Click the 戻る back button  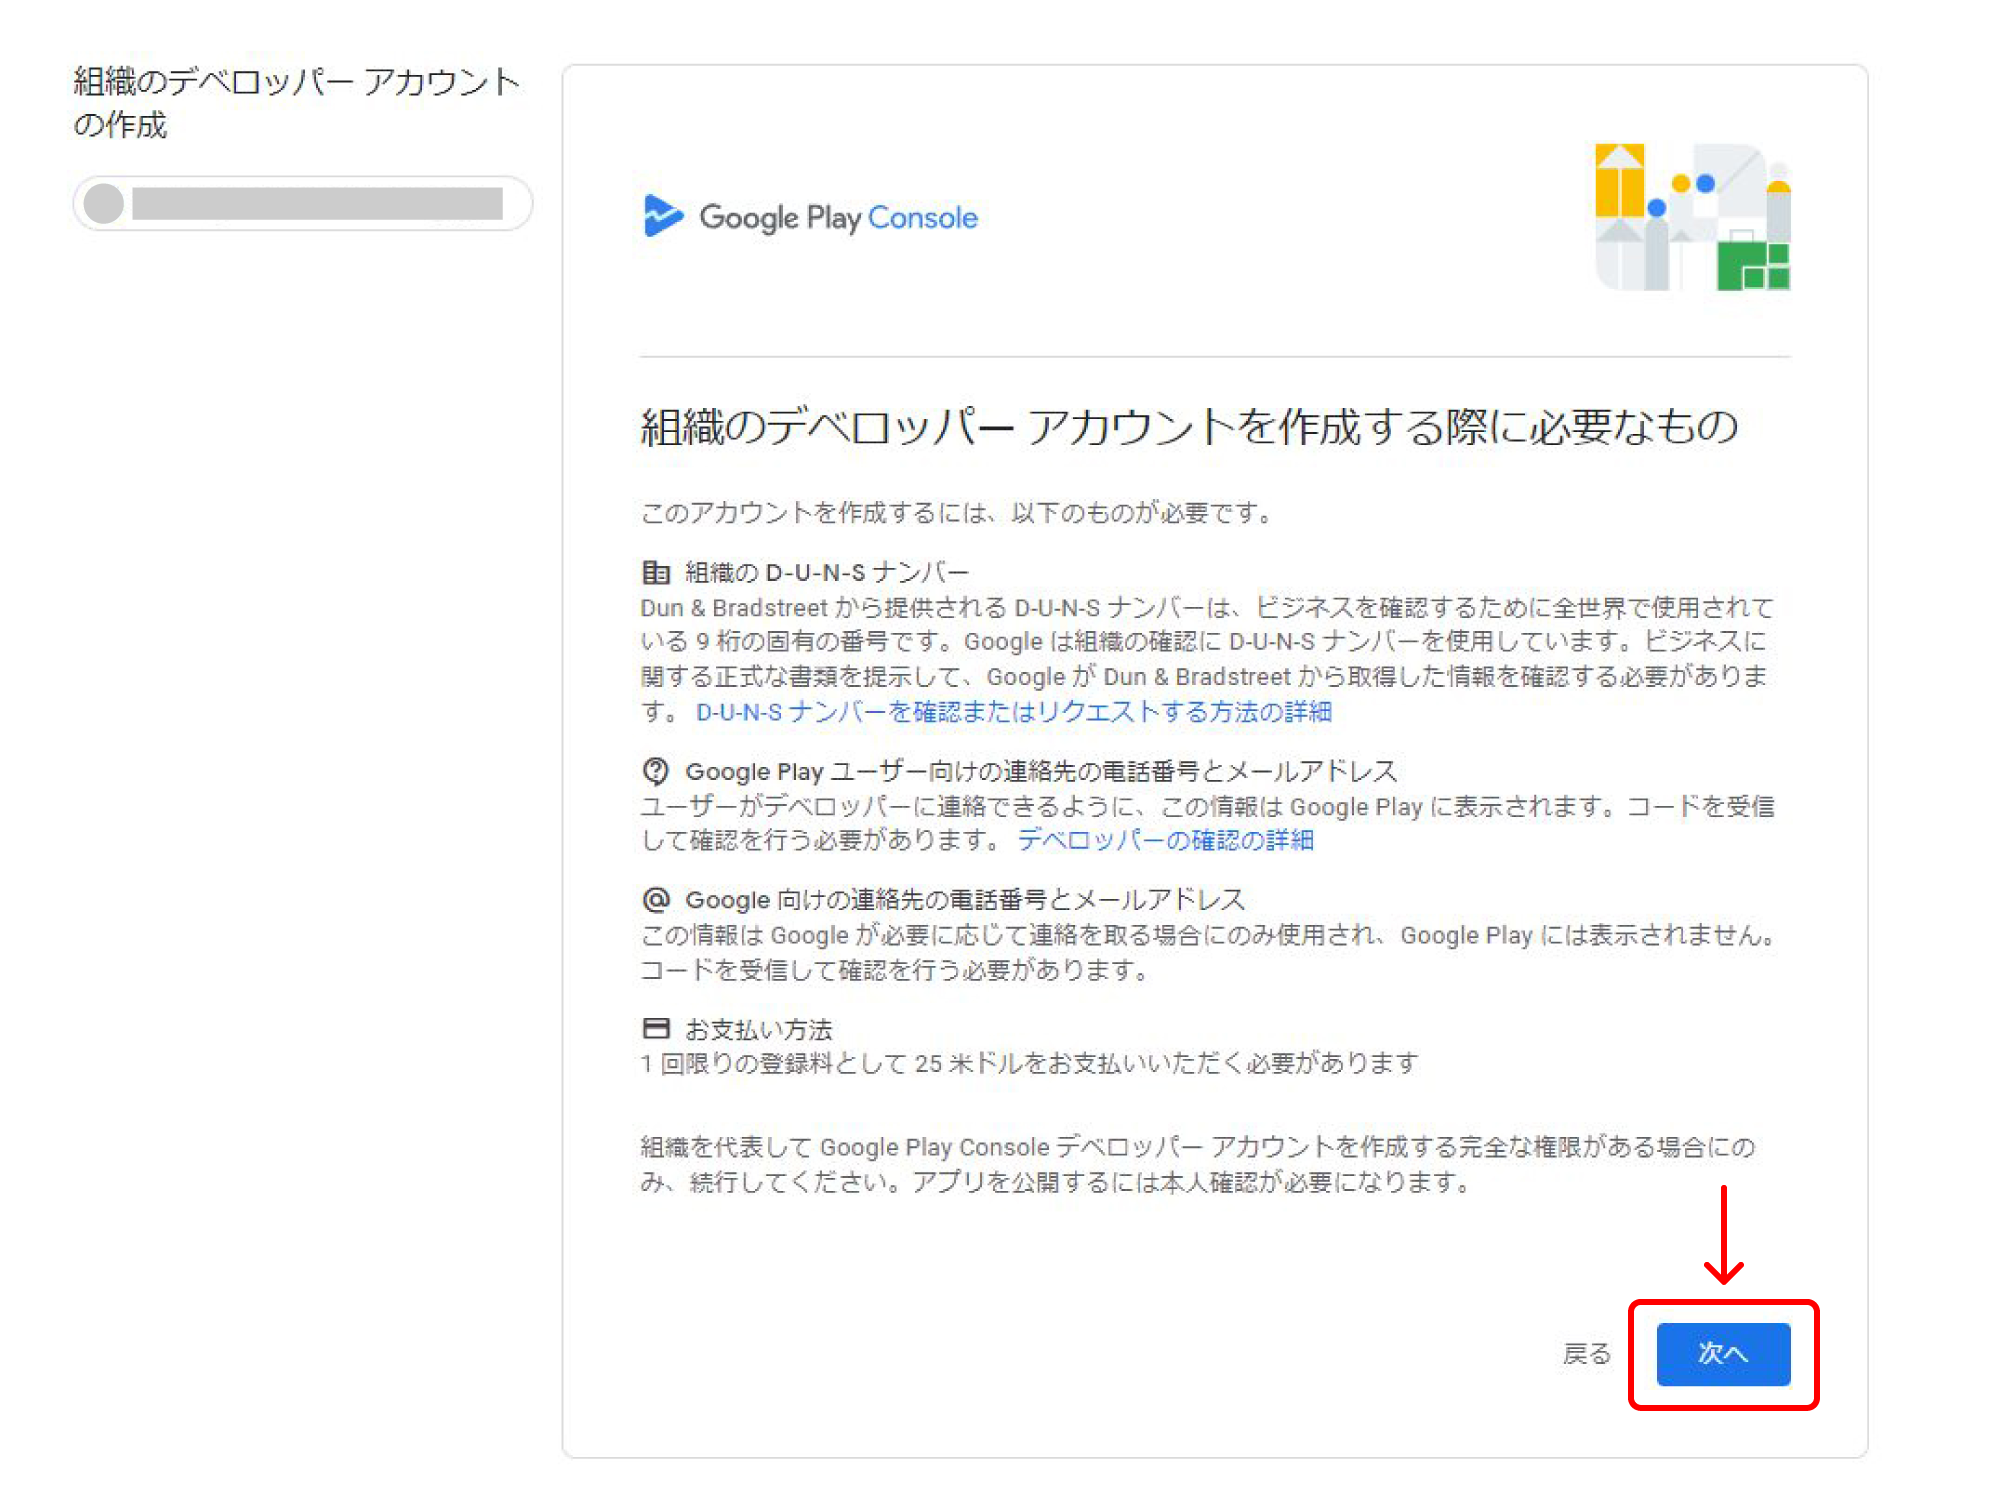coord(1586,1354)
